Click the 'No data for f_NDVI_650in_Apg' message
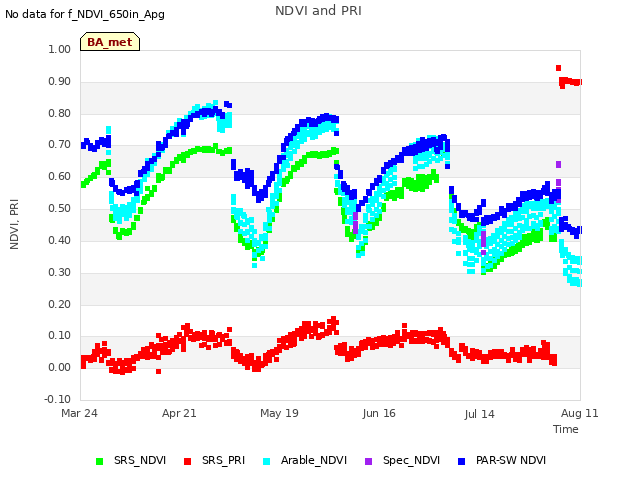The width and height of the screenshot is (640, 480). click(x=85, y=14)
